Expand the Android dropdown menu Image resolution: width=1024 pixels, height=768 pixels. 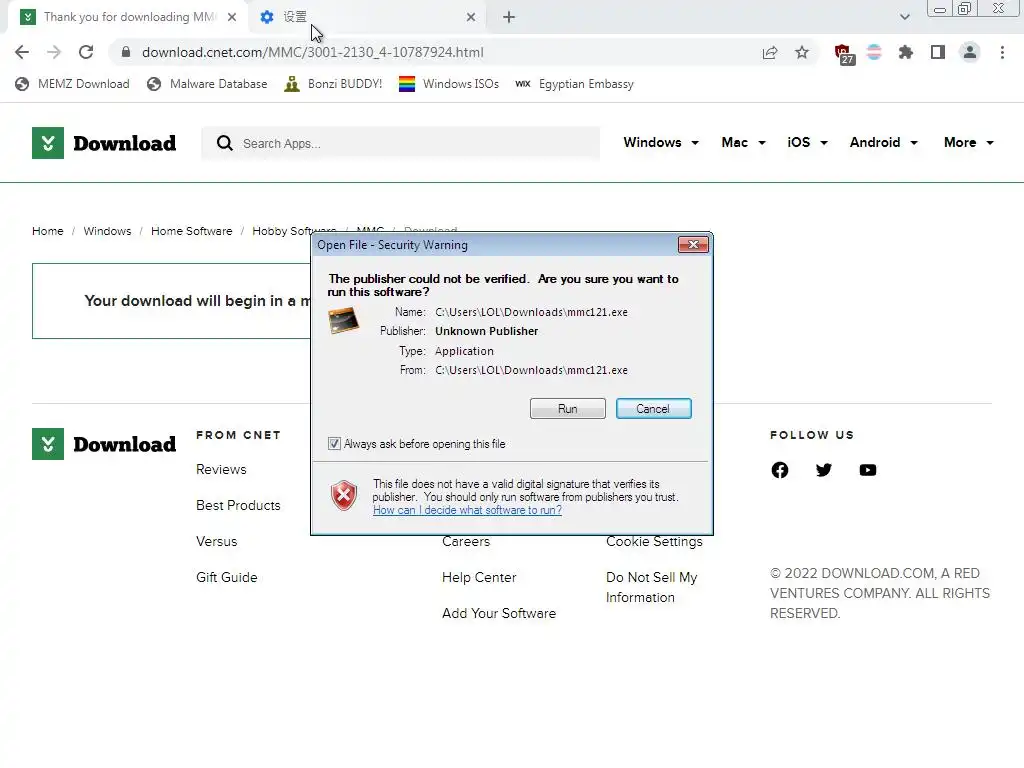(x=884, y=142)
